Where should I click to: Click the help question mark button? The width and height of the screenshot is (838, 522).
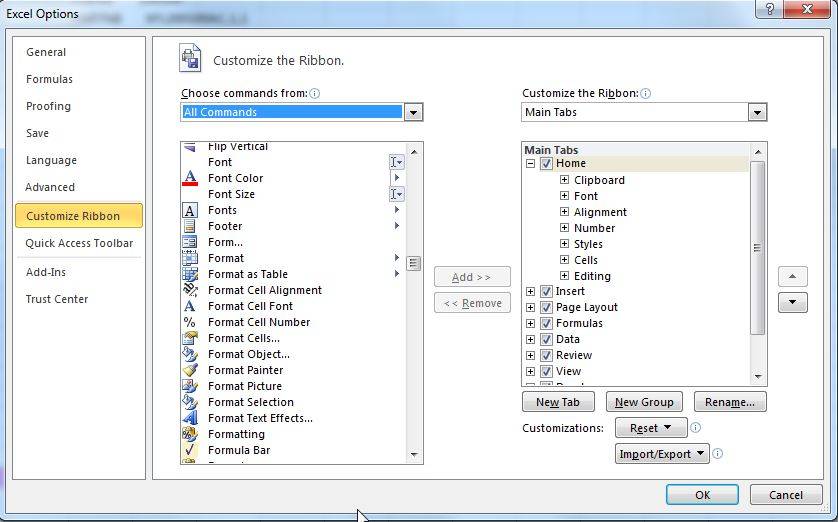coord(770,9)
